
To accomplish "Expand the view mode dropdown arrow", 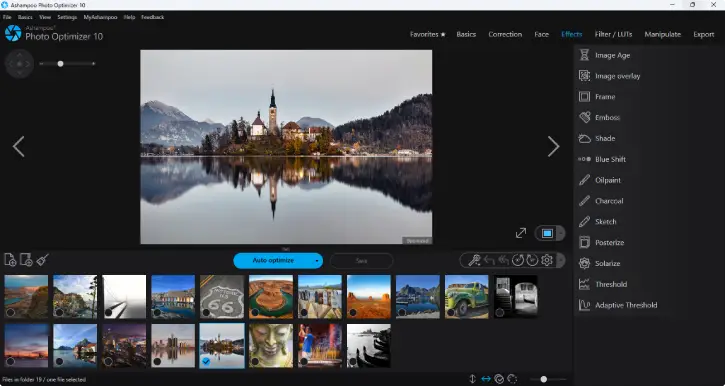I will pos(560,233).
